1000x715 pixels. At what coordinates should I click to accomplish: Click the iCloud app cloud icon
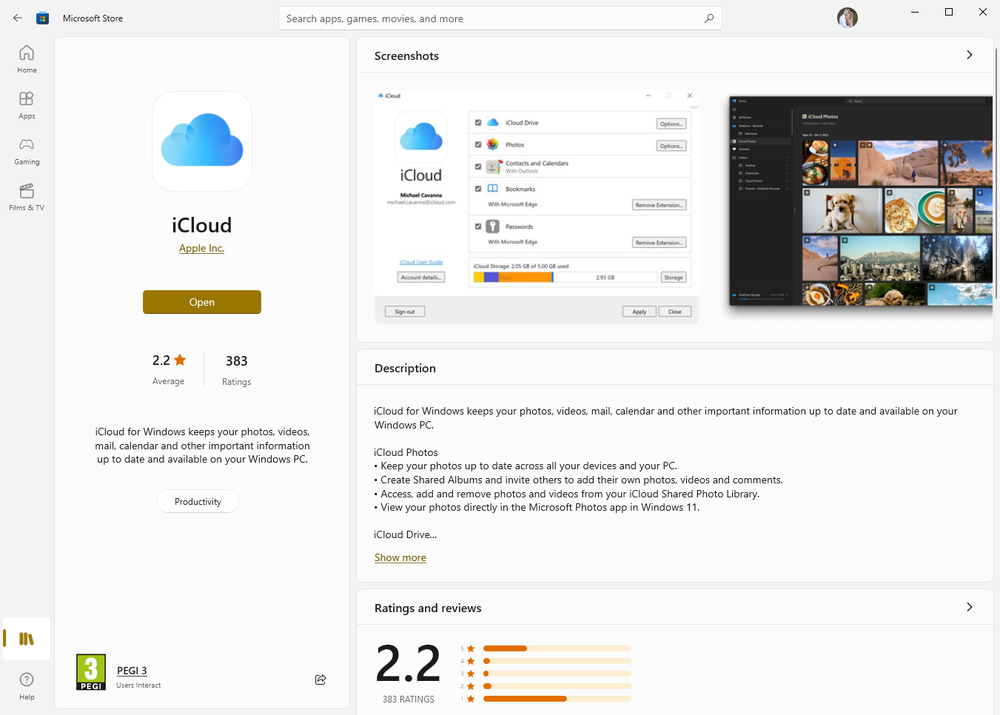coord(202,141)
